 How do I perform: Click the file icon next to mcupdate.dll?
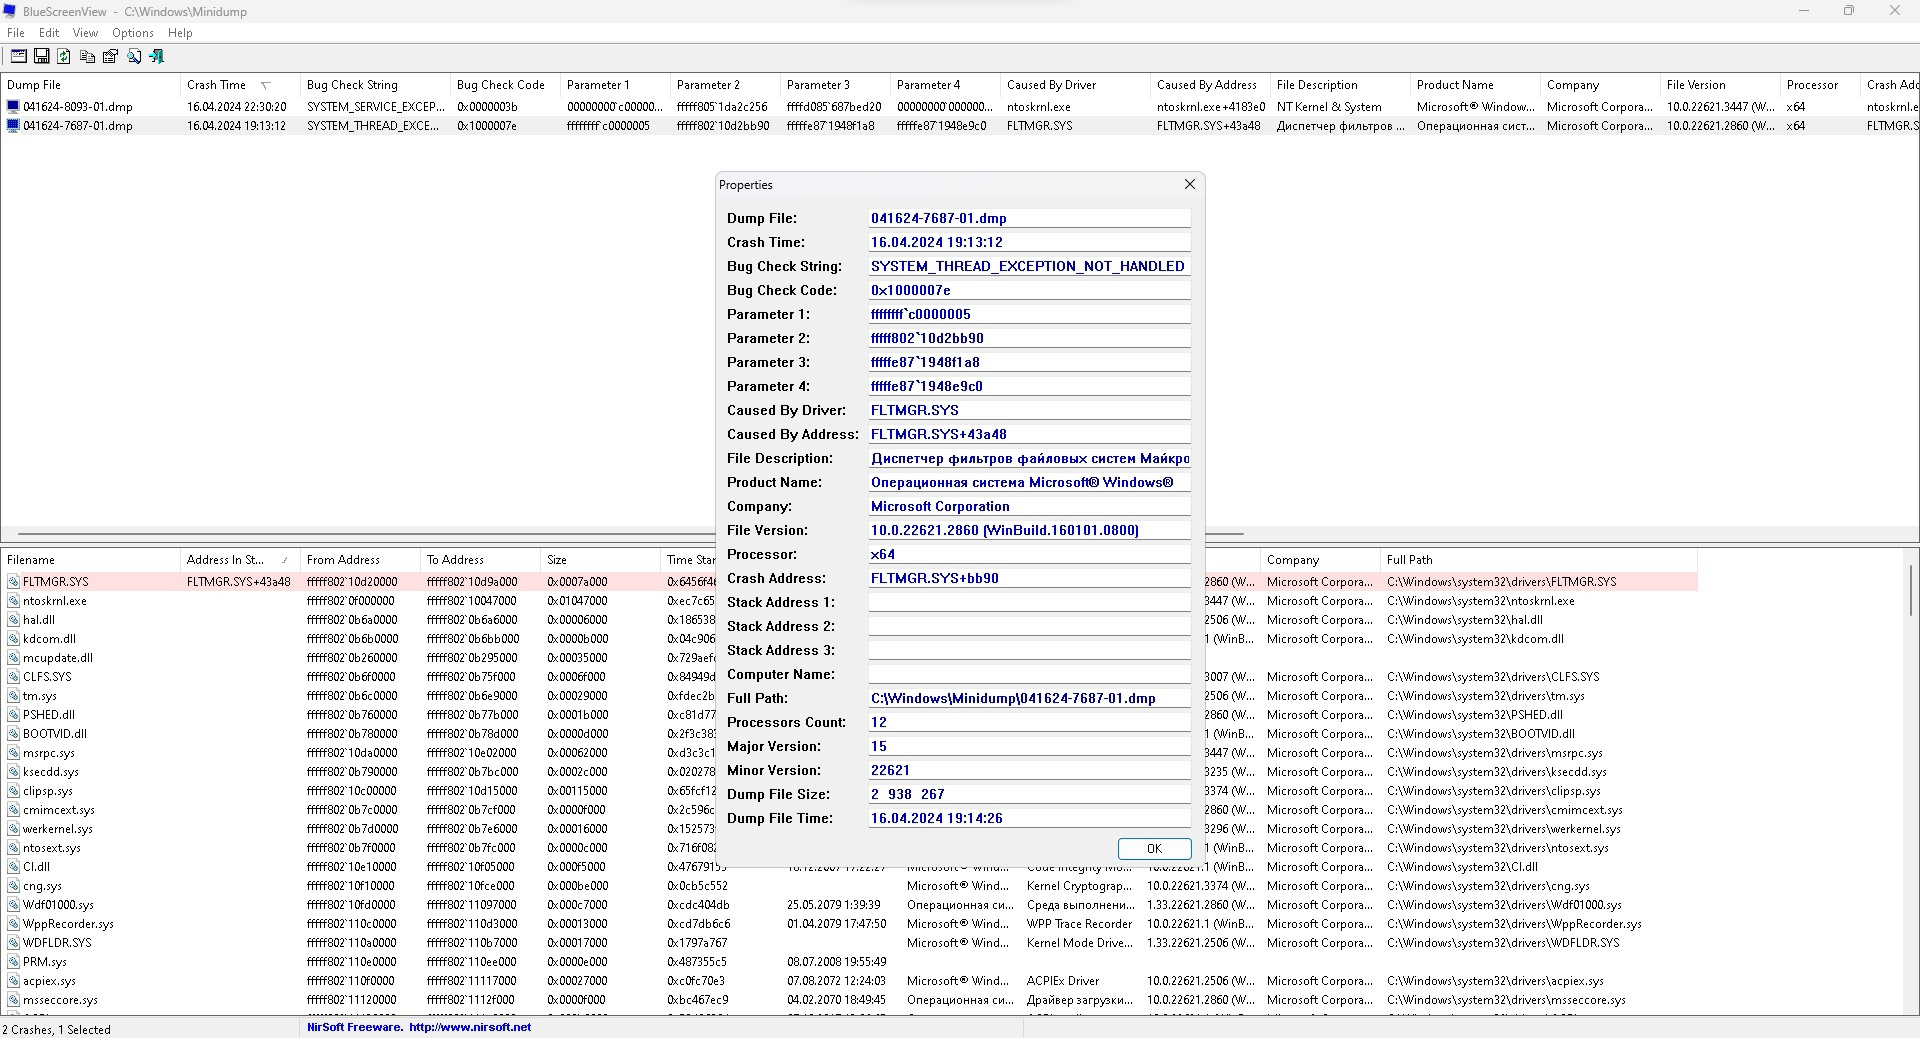tap(14, 658)
